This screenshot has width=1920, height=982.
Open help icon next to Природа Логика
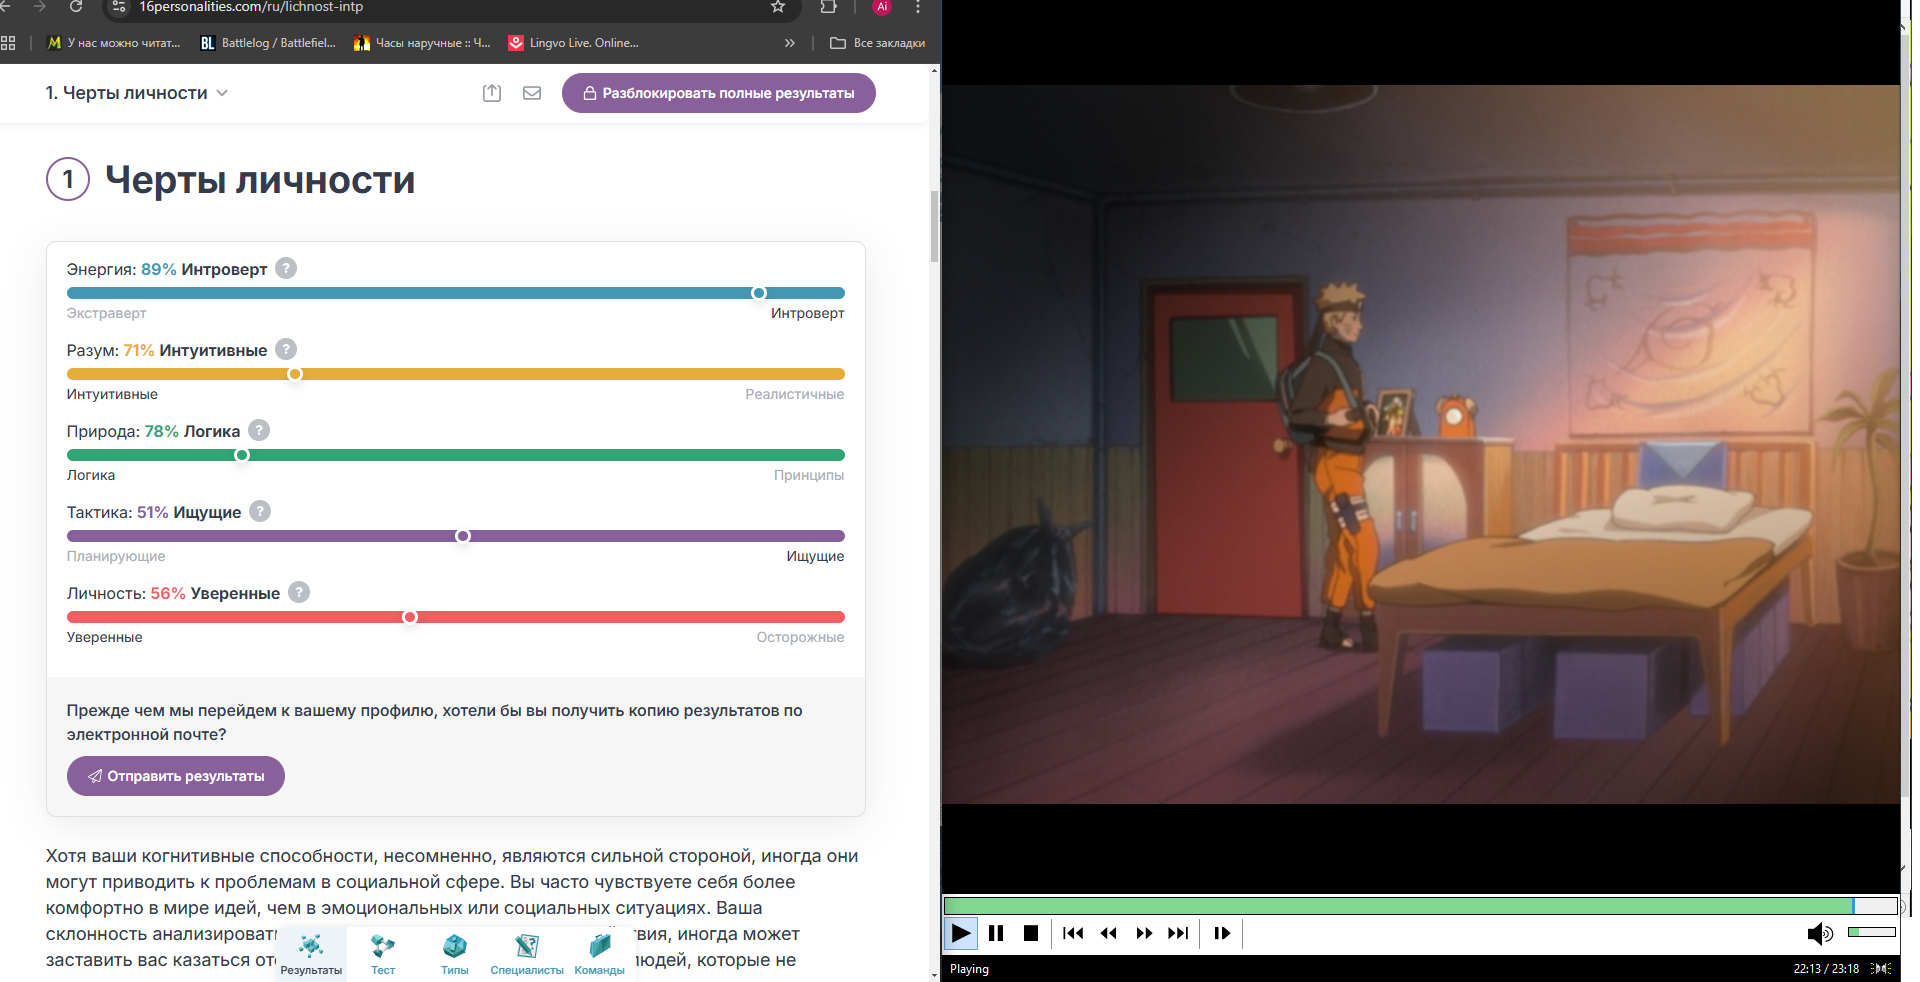pyautogui.click(x=259, y=430)
